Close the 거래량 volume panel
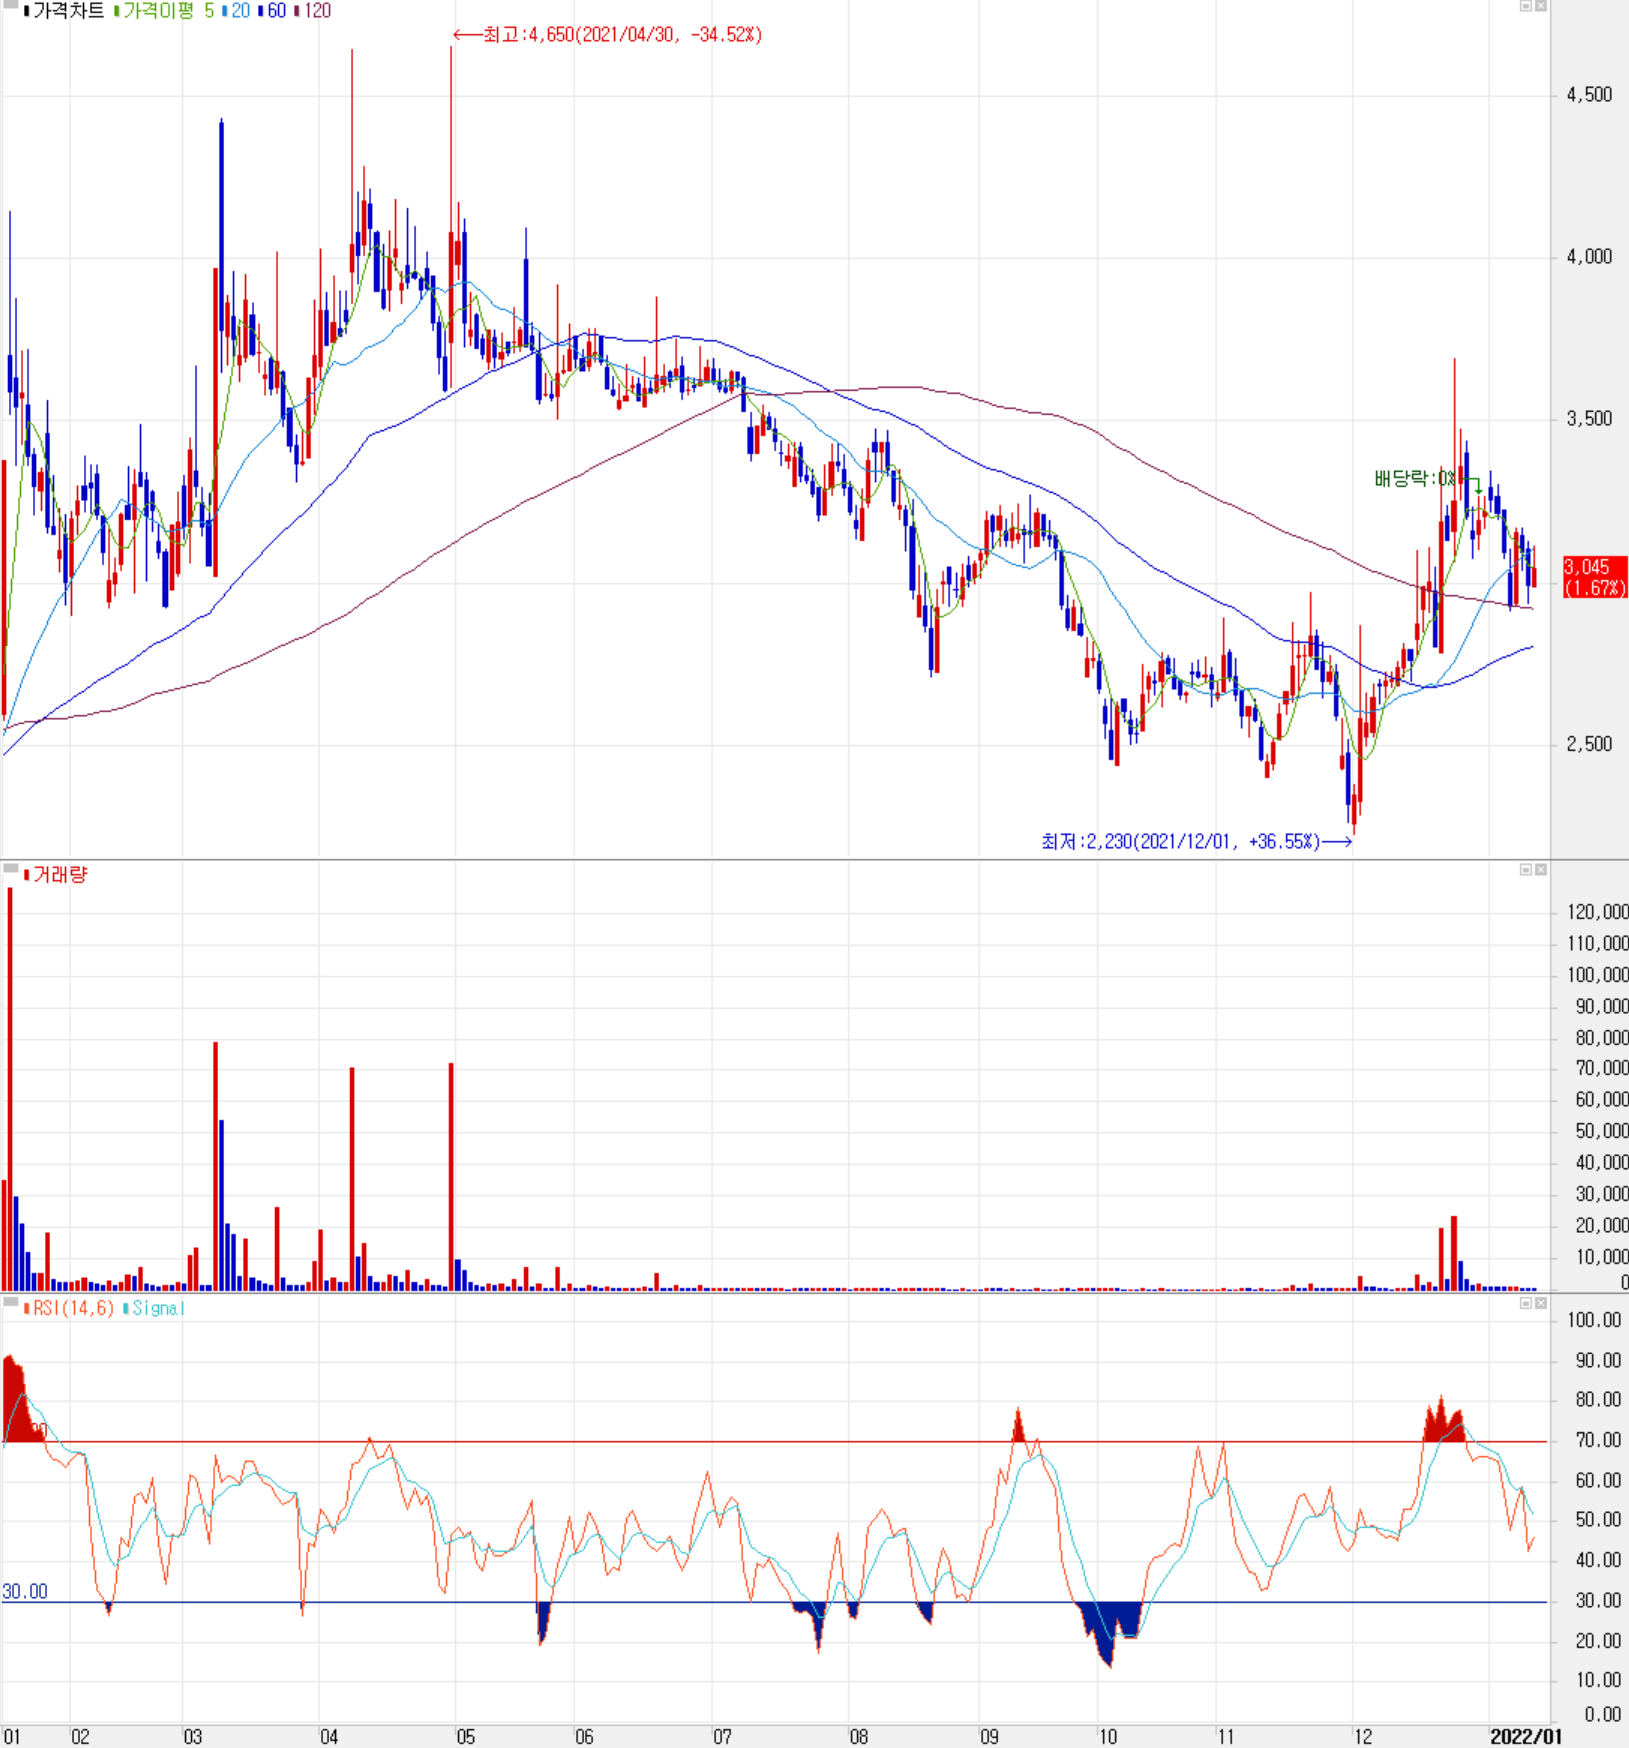The width and height of the screenshot is (1629, 1748). point(1541,870)
